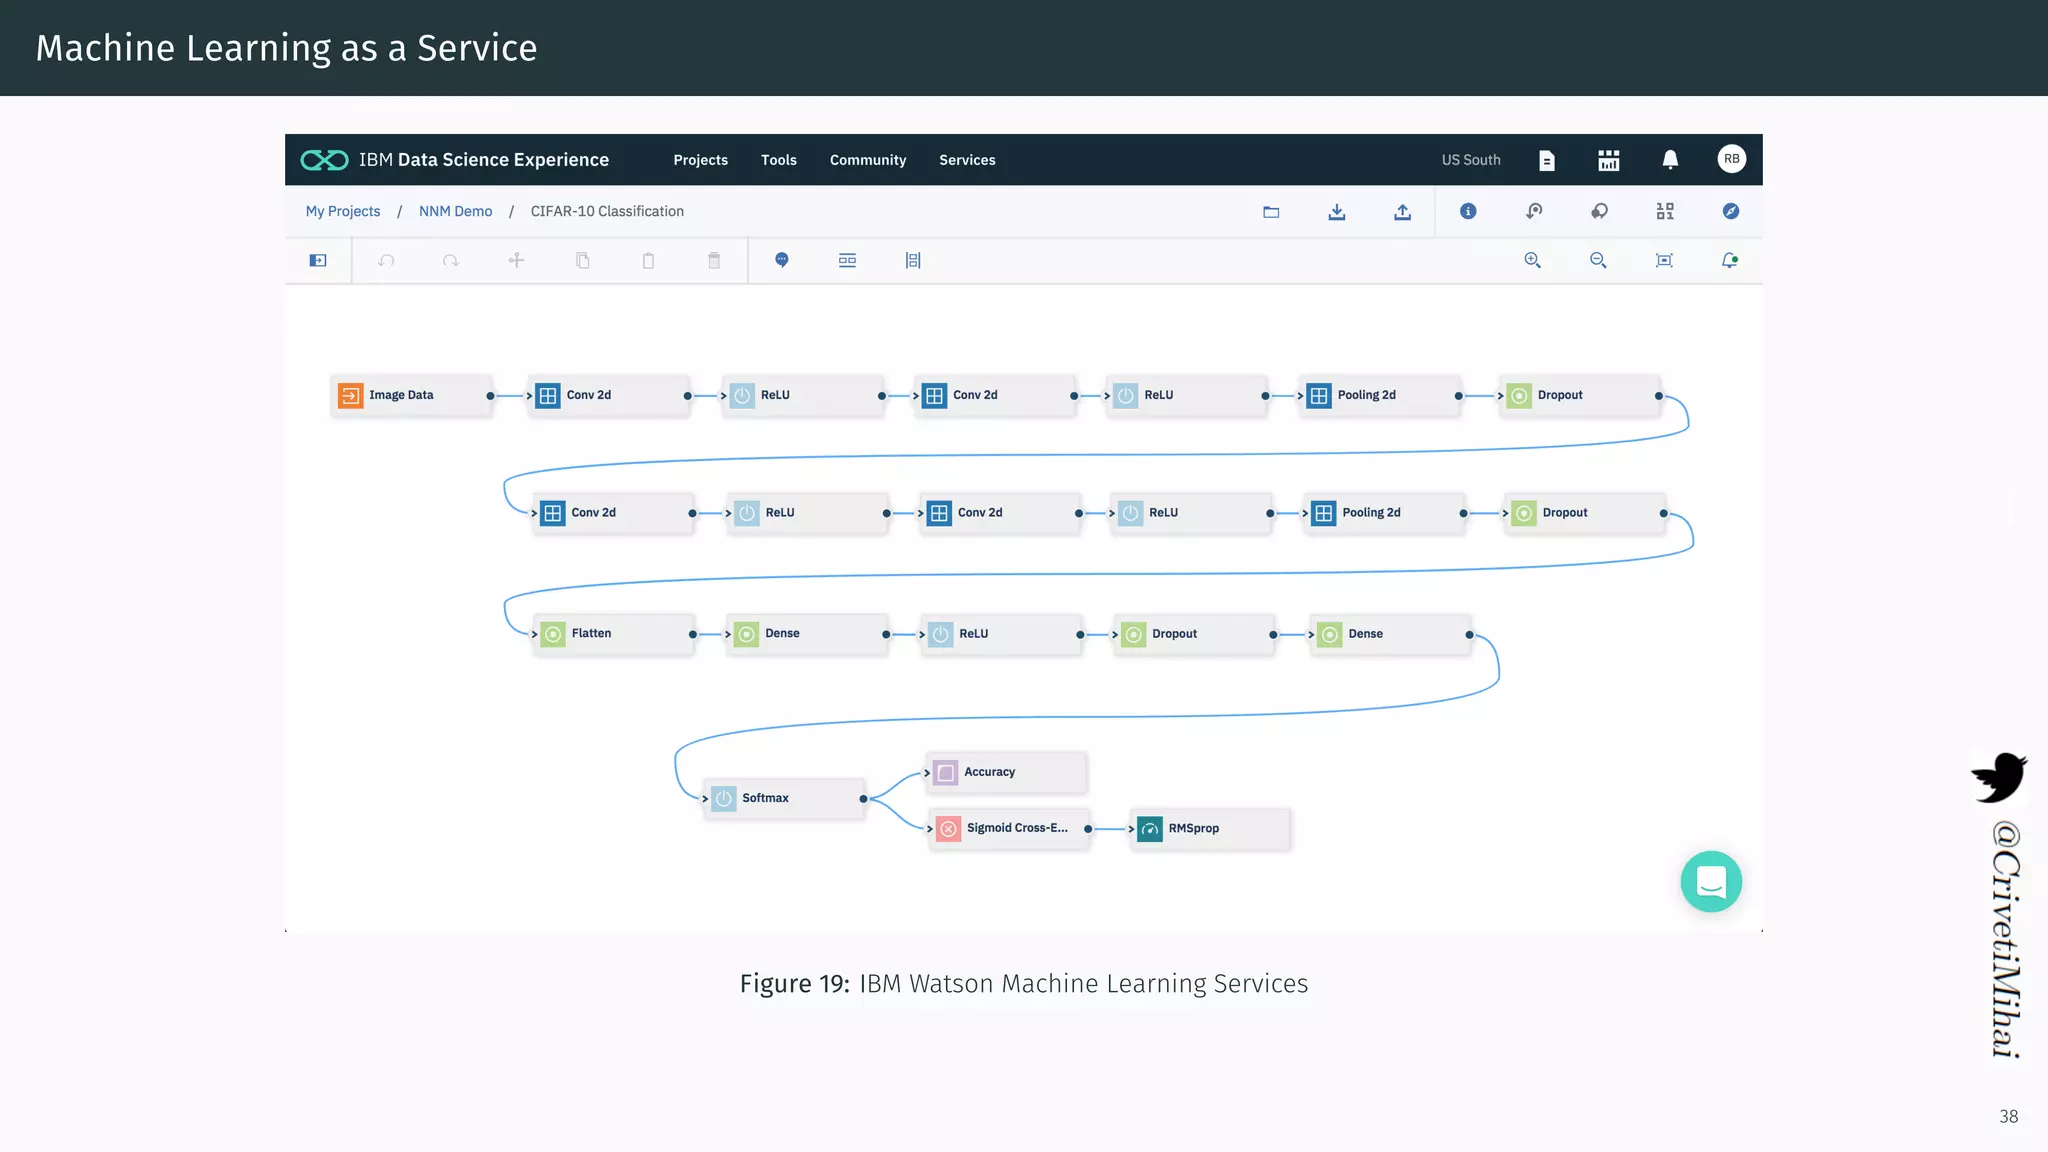The height and width of the screenshot is (1152, 2048).
Task: Select the Softmax node
Action: (x=784, y=798)
